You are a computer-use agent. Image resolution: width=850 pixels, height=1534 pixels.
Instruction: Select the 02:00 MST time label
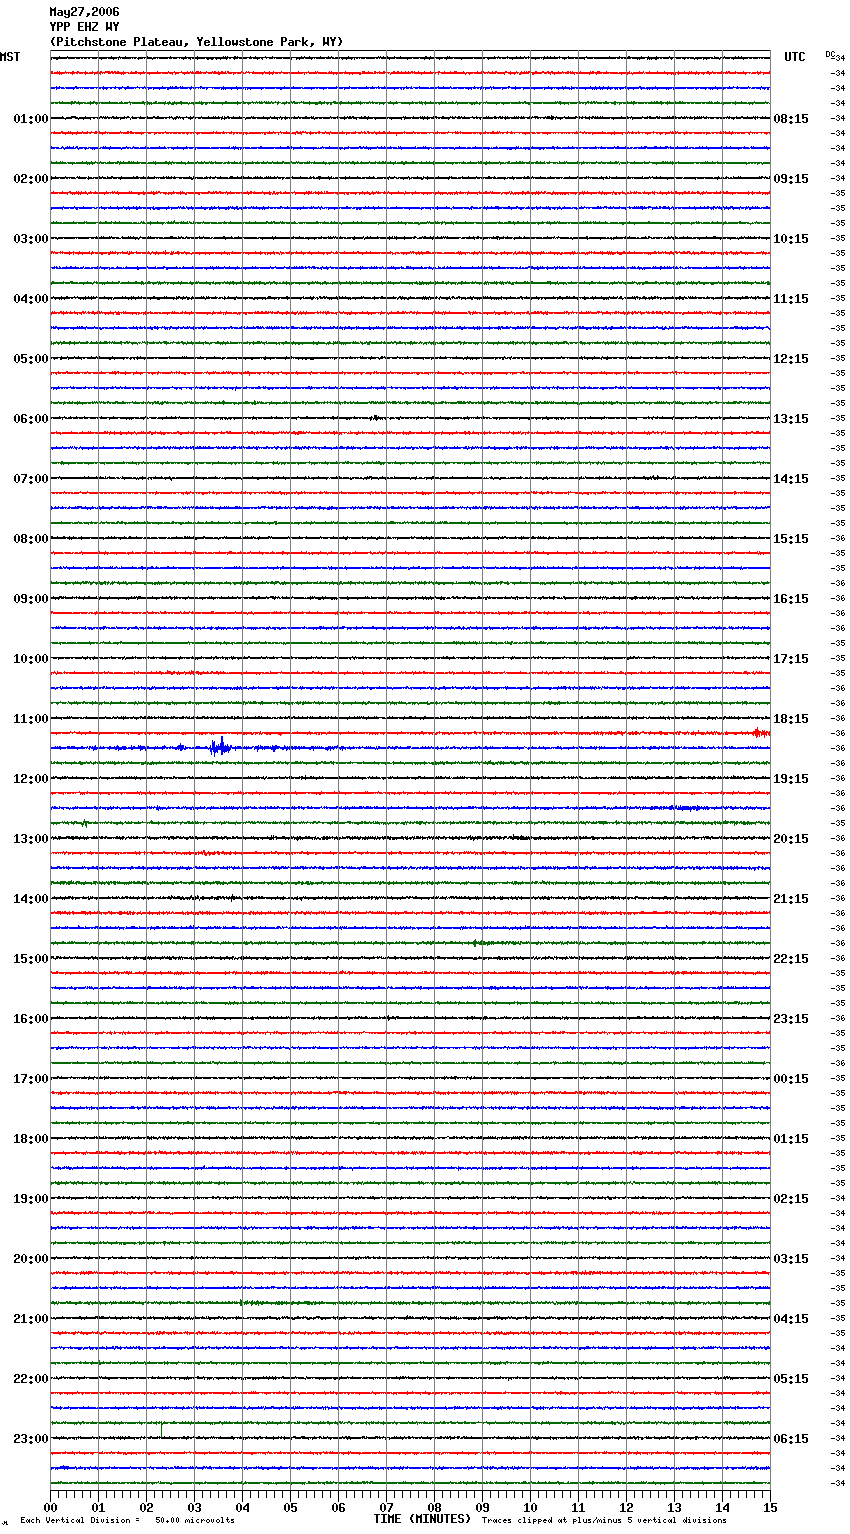(x=31, y=179)
